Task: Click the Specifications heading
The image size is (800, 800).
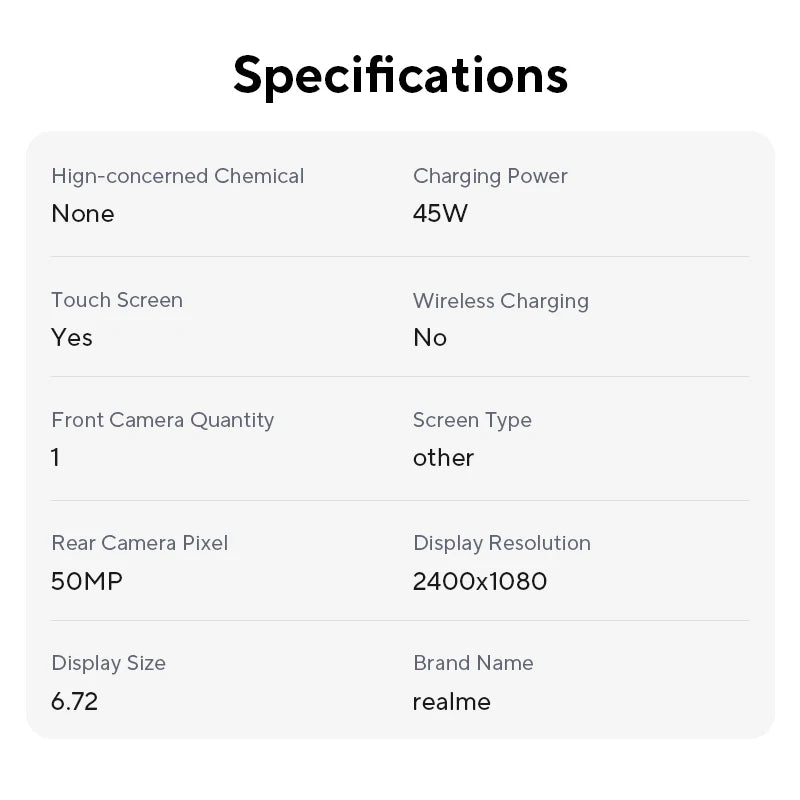Action: tap(400, 75)
